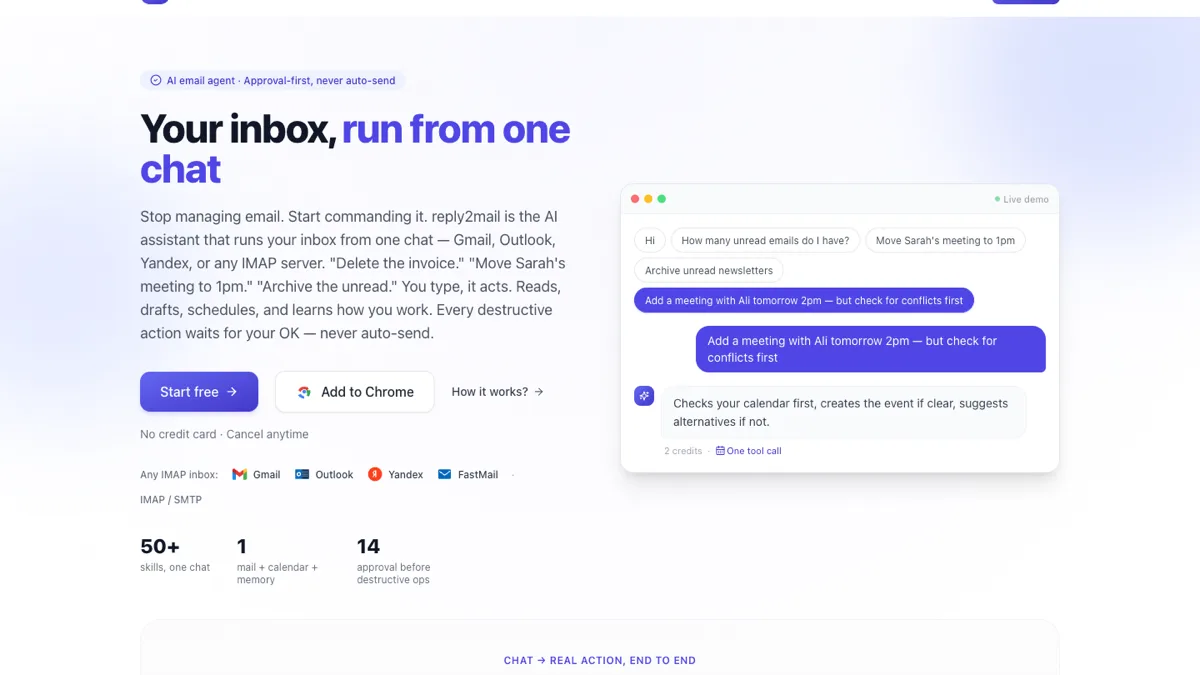
Task: Click the 2 credits text
Action: [683, 451]
